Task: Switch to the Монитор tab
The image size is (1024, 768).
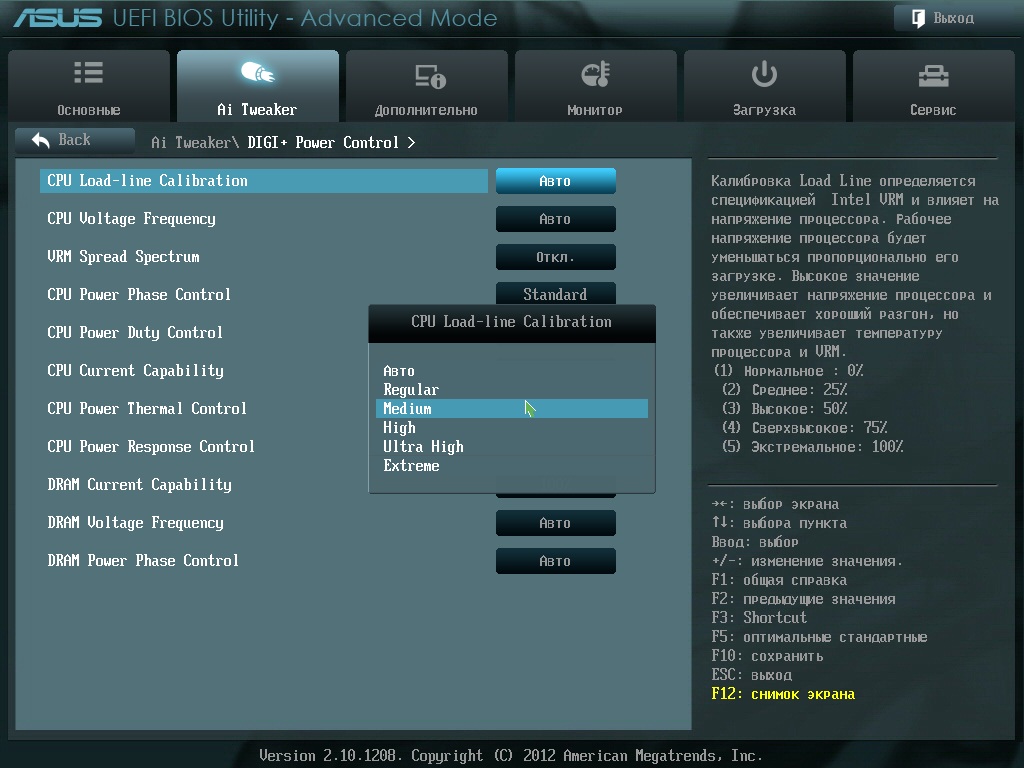Action: [x=596, y=86]
